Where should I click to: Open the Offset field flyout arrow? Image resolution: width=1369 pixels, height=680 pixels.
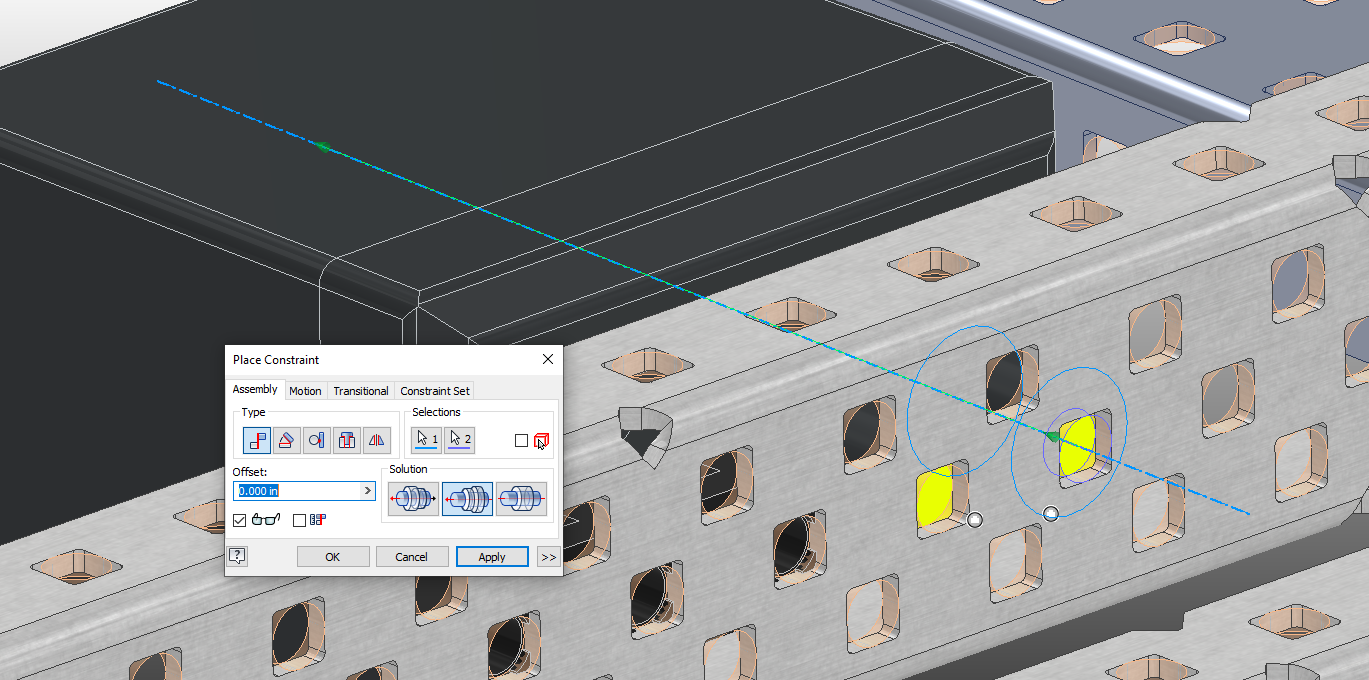click(x=368, y=491)
